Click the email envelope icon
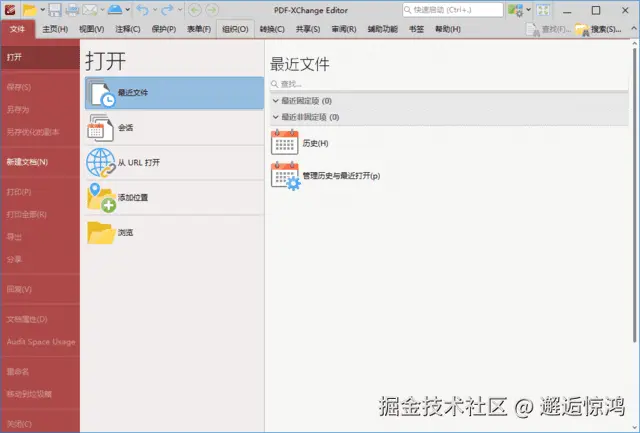640x433 pixels. pos(90,10)
